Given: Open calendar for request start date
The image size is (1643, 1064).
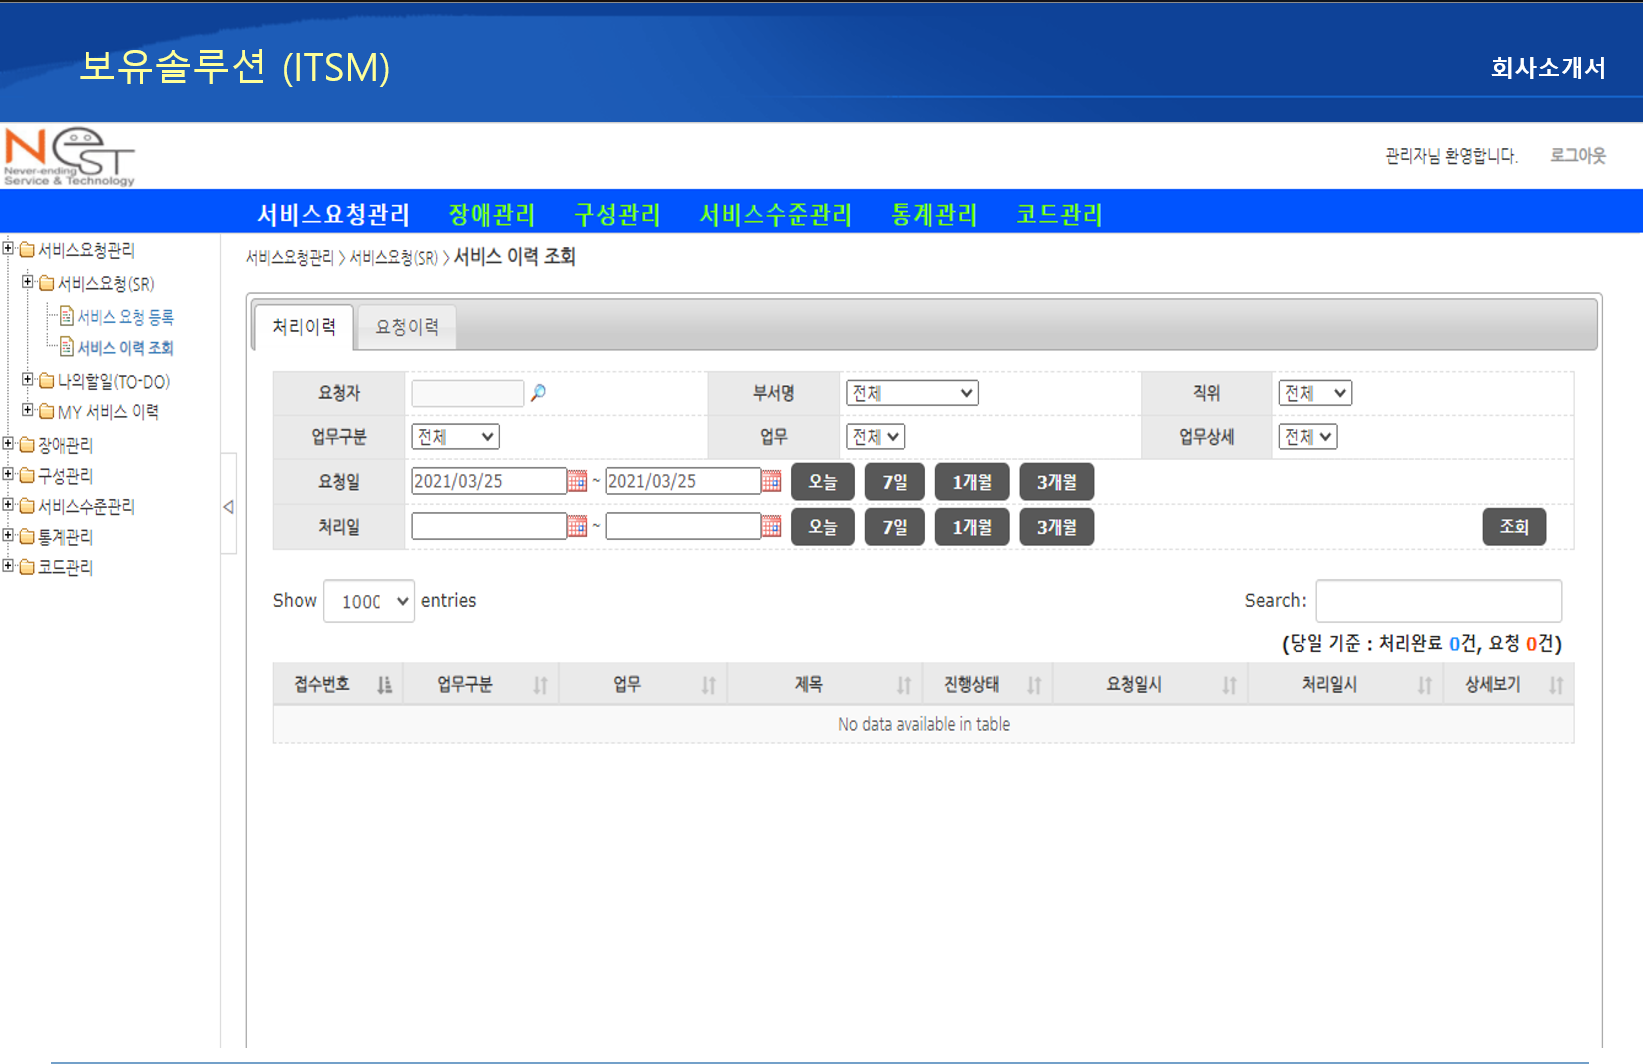Looking at the screenshot, I should click(x=577, y=482).
